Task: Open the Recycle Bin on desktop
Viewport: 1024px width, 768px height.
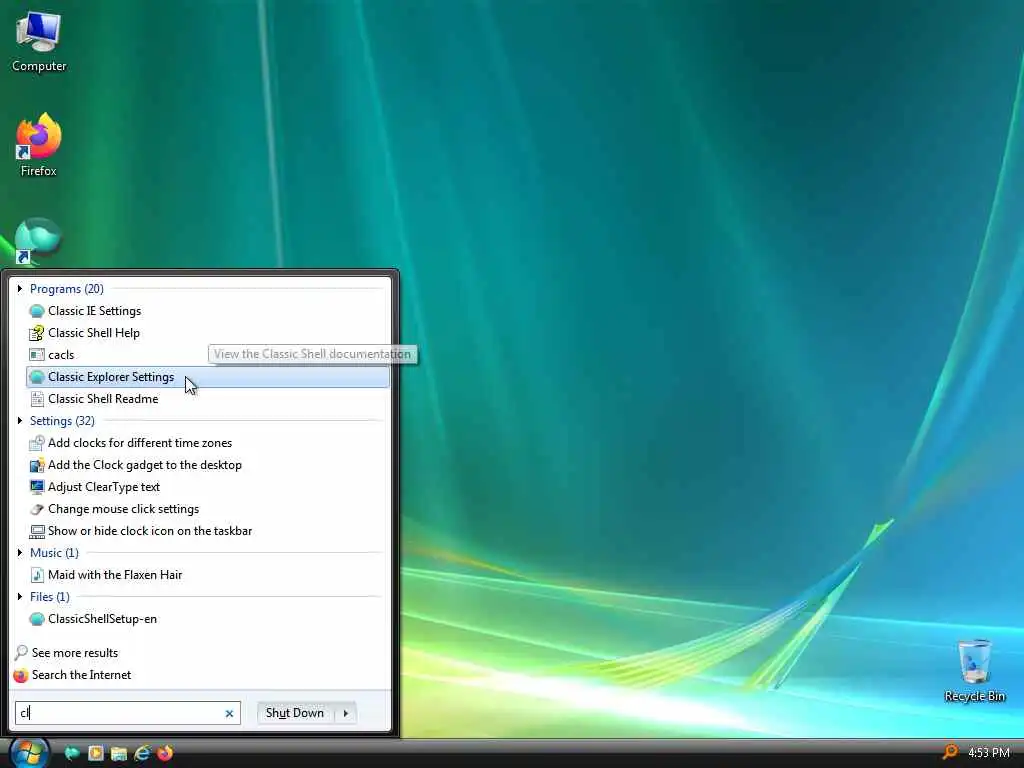Action: click(974, 671)
